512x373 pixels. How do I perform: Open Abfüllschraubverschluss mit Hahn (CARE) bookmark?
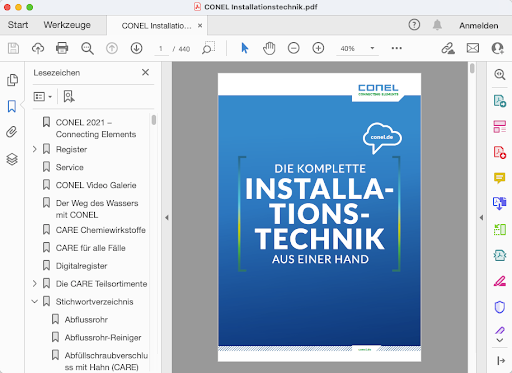106,361
